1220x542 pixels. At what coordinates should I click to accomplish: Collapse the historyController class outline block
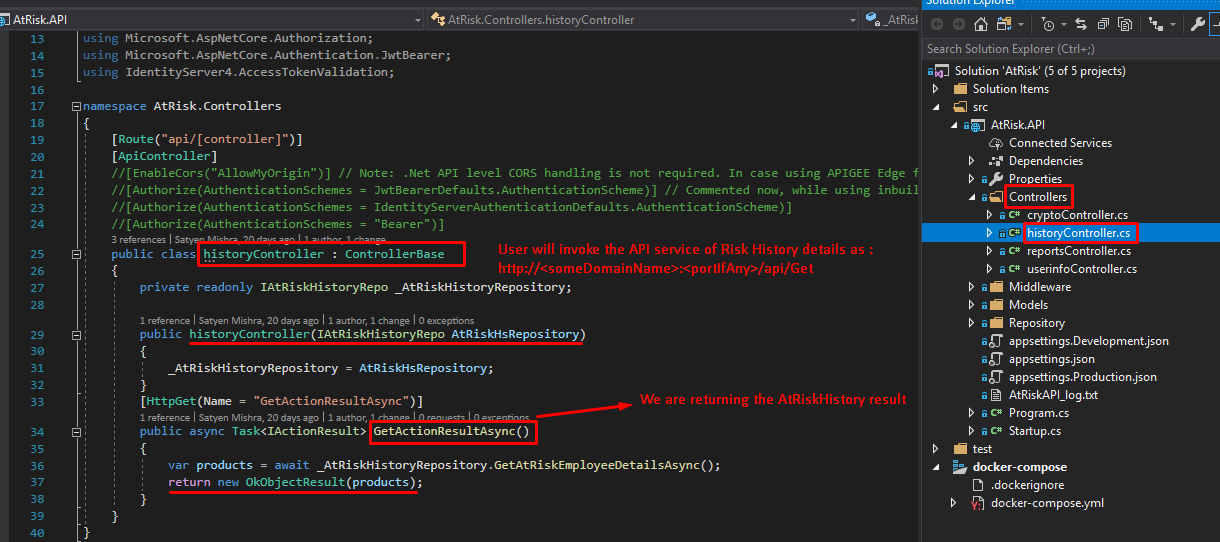pyautogui.click(x=76, y=255)
